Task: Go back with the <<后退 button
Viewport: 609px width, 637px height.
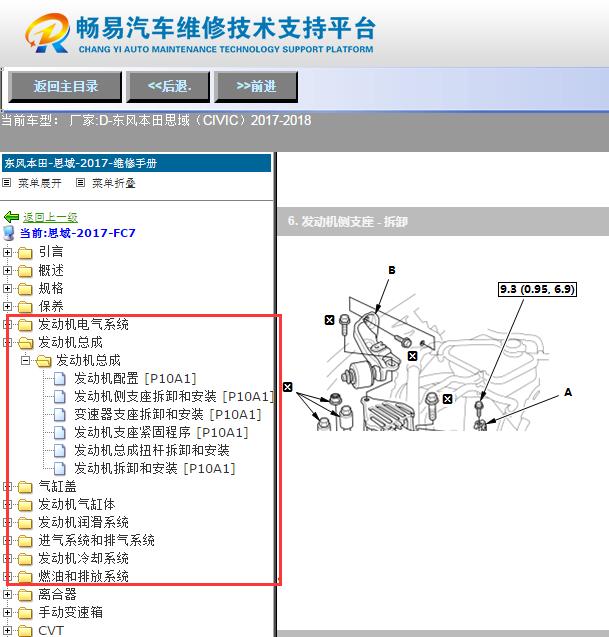Action: click(168, 87)
